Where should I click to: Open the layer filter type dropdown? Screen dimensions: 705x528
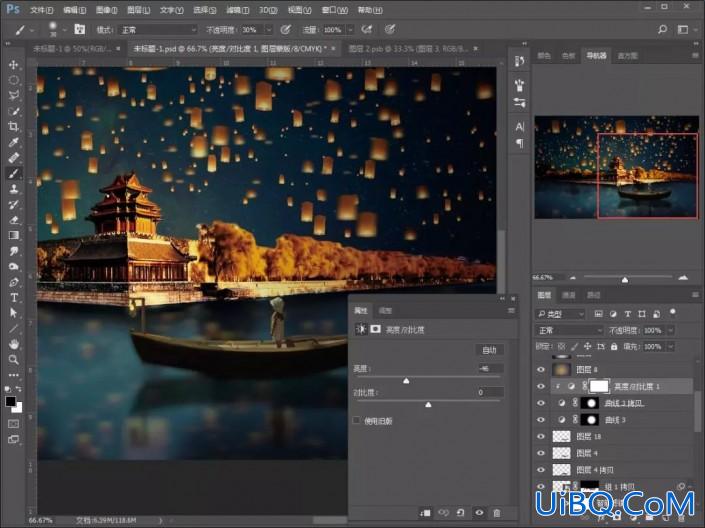[x=560, y=314]
